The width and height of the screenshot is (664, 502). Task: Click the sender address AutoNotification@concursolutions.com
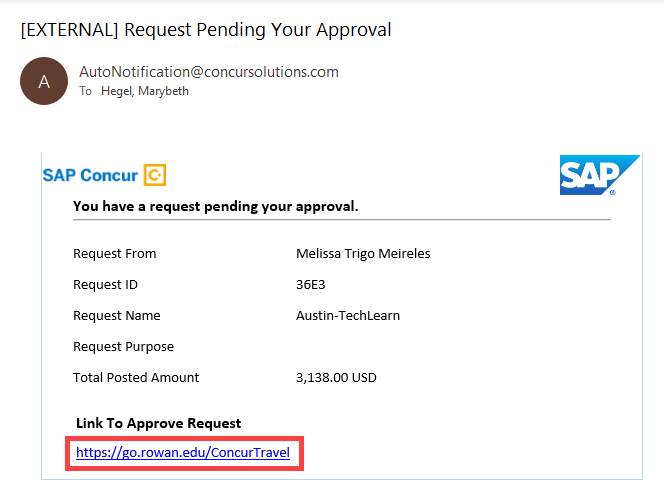point(209,72)
